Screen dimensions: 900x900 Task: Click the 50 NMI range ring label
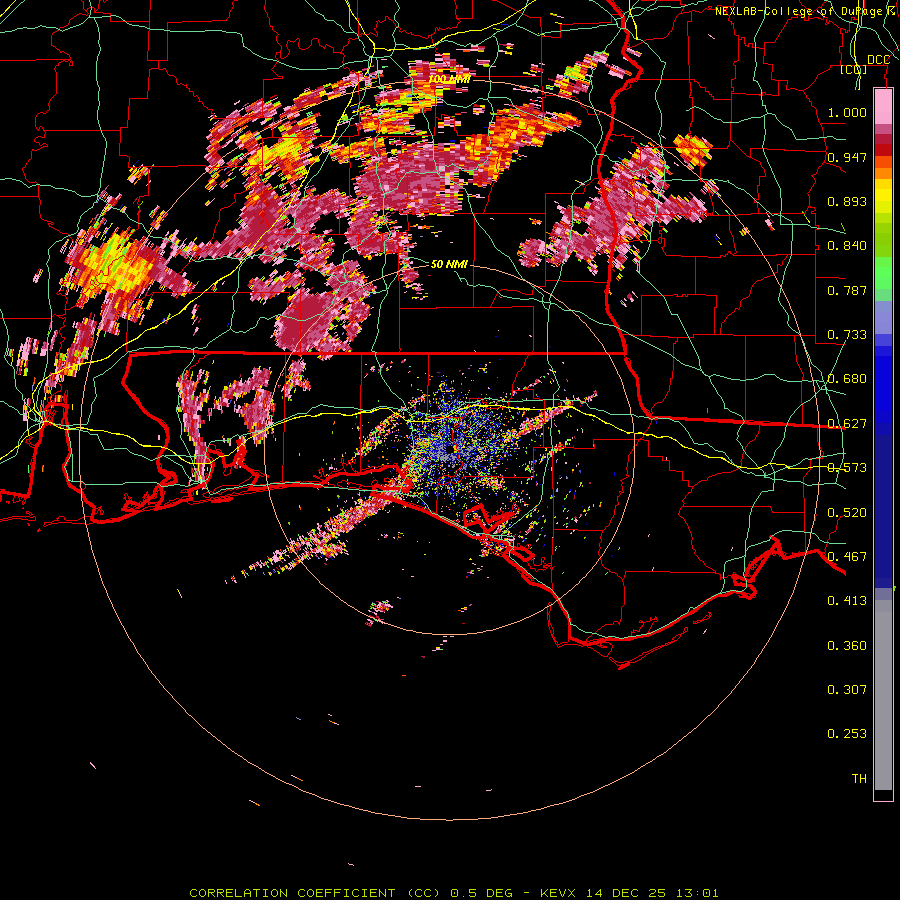pyautogui.click(x=449, y=264)
